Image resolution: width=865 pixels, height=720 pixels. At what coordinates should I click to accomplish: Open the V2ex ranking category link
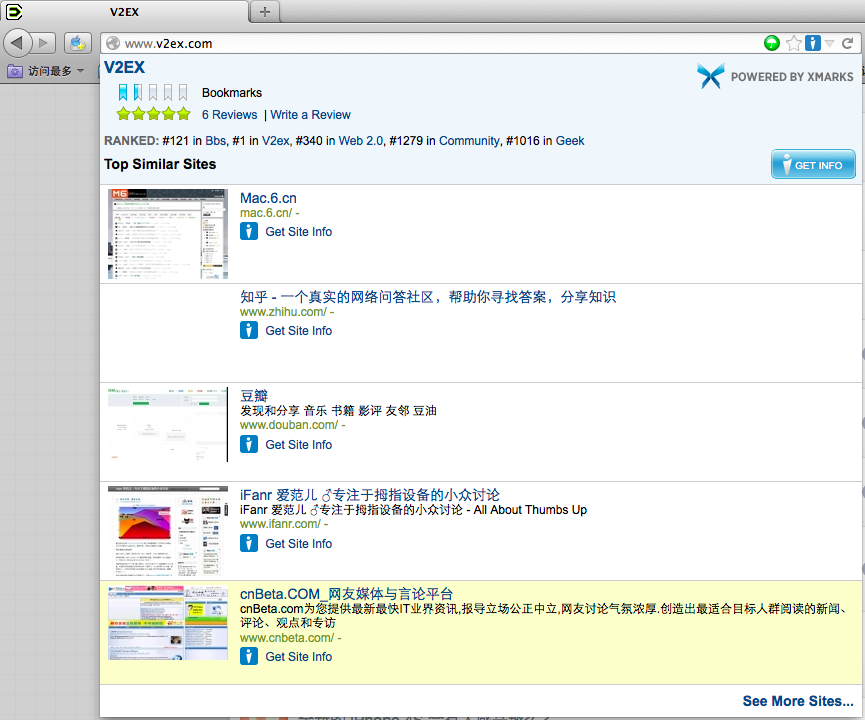275,141
